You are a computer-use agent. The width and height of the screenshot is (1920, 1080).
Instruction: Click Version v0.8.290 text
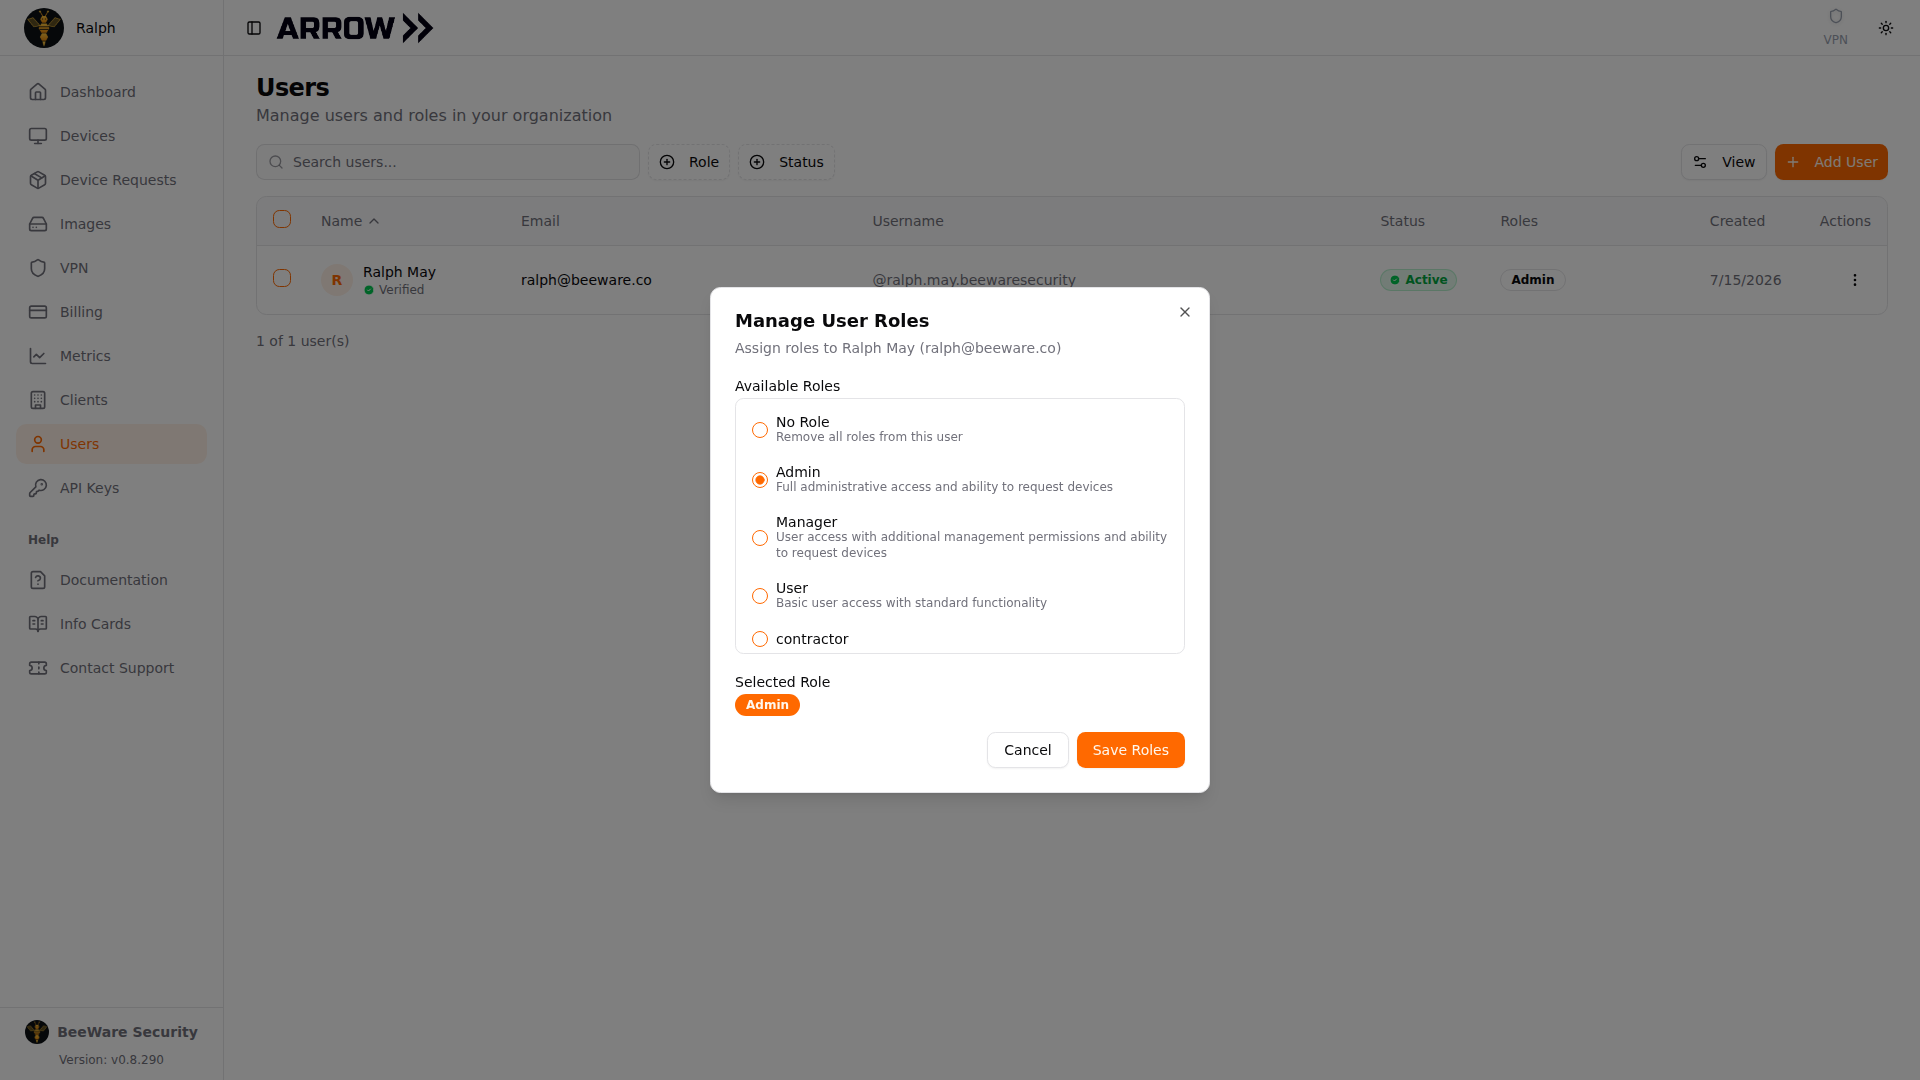[x=111, y=1060]
